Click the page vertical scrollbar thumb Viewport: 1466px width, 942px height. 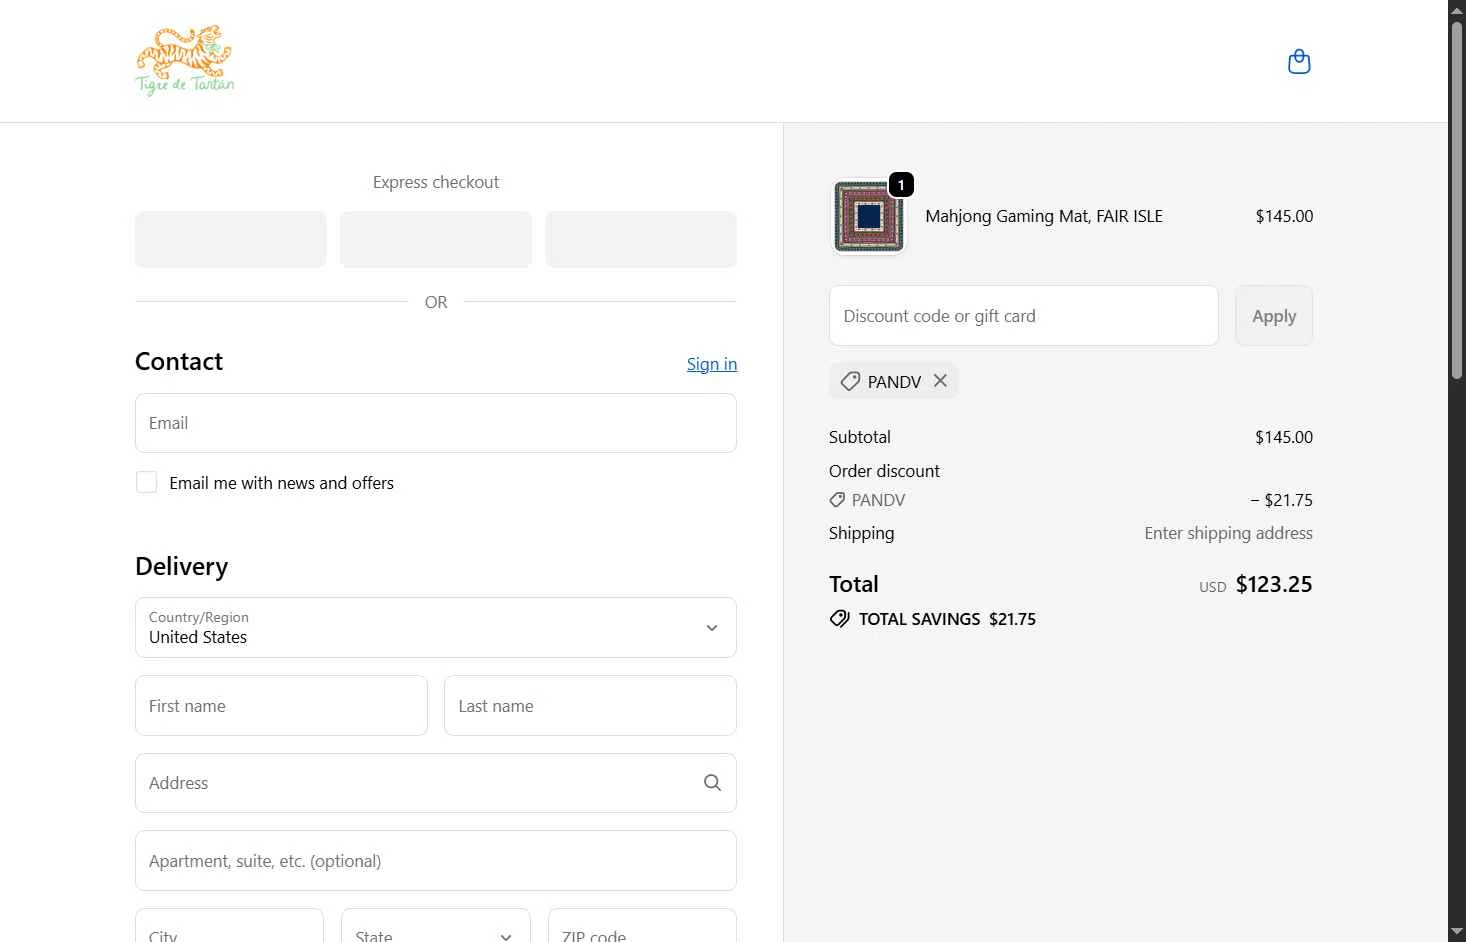(x=1457, y=200)
